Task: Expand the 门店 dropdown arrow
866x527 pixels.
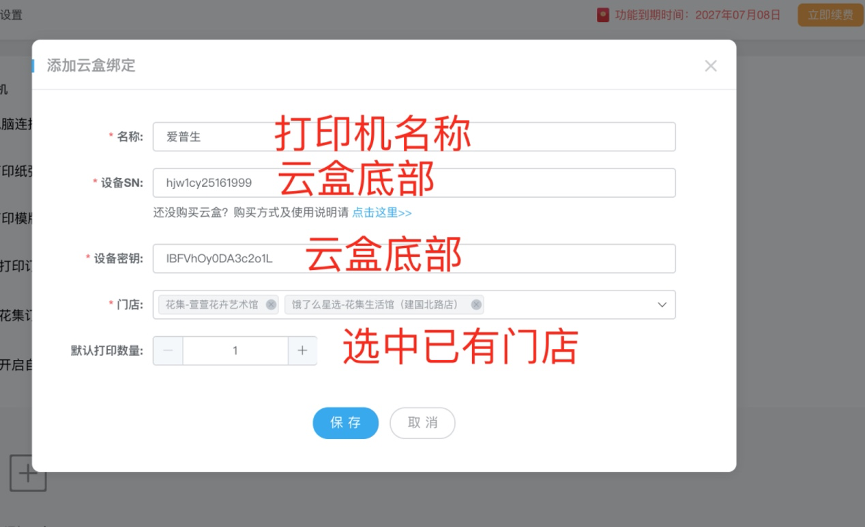Action: click(x=662, y=304)
